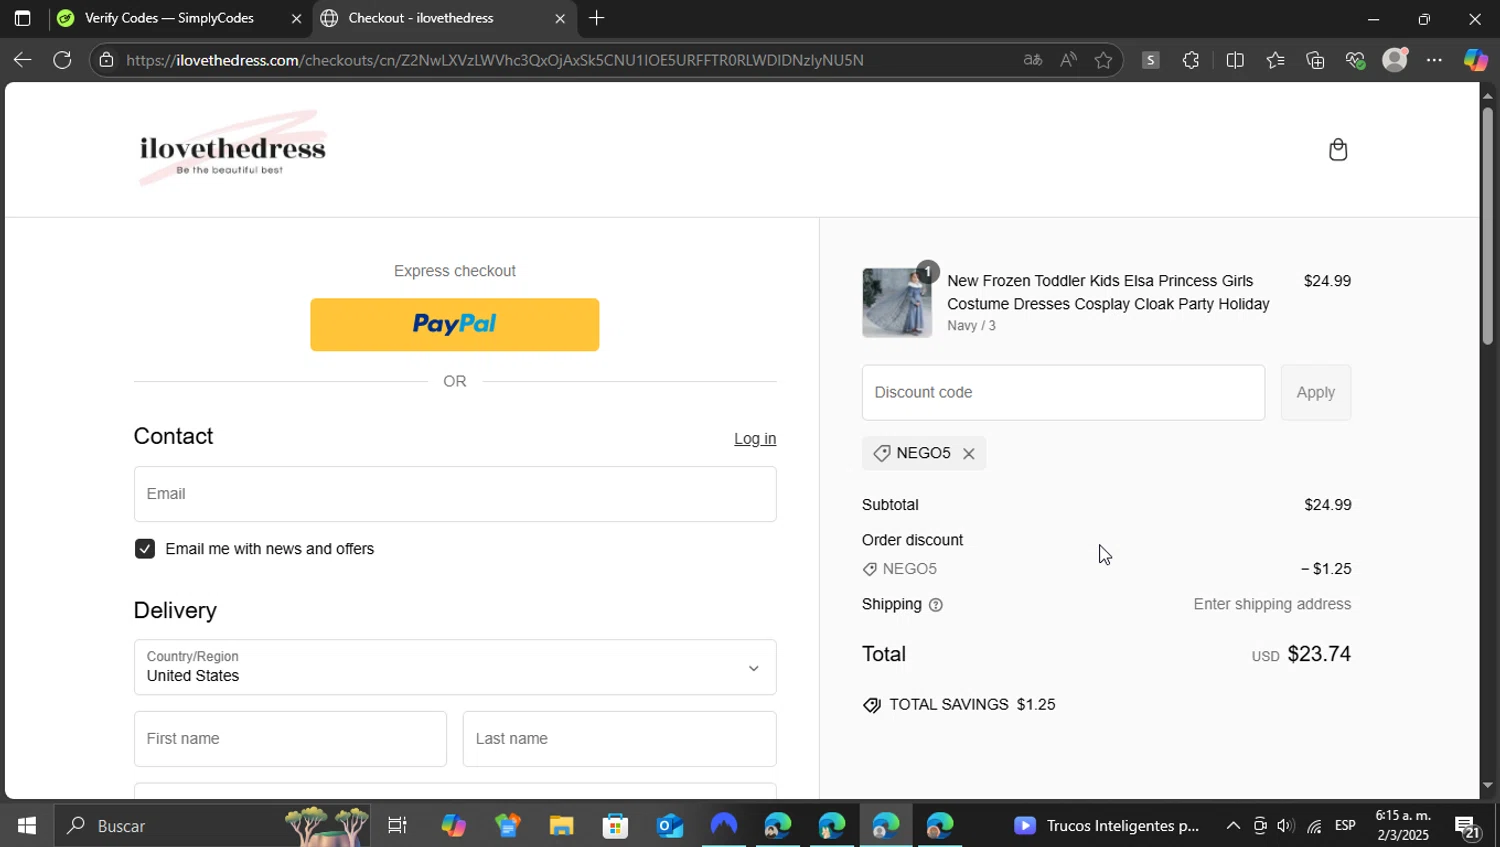Open Outlook from the taskbar
1500x847 pixels.
(669, 826)
